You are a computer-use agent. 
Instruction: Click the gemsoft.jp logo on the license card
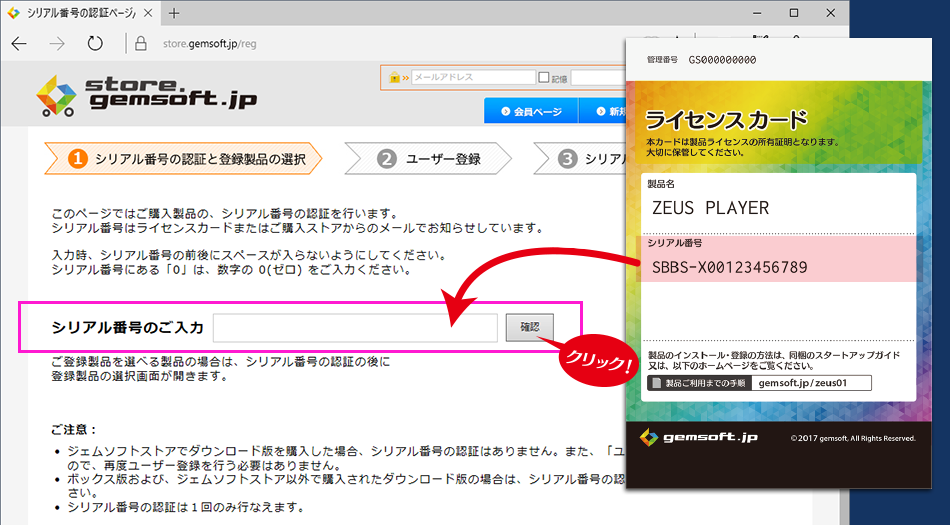[687, 437]
